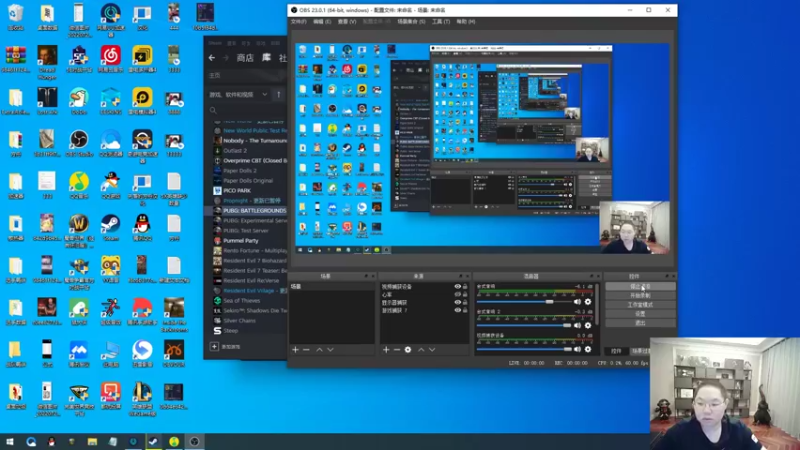This screenshot has width=800, height=450.
Task: Open the WinRAR archive desktop icon
Action: tap(15, 59)
